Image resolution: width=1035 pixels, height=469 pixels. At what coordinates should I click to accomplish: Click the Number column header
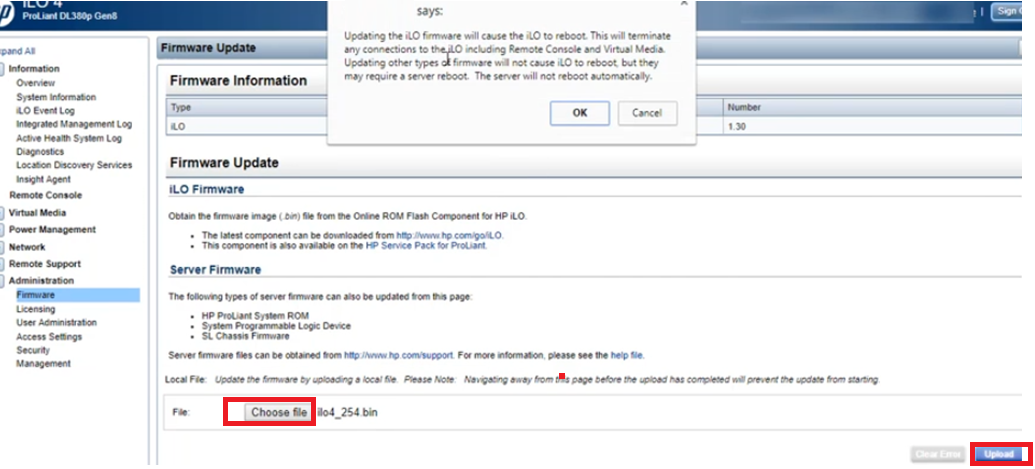(x=744, y=107)
